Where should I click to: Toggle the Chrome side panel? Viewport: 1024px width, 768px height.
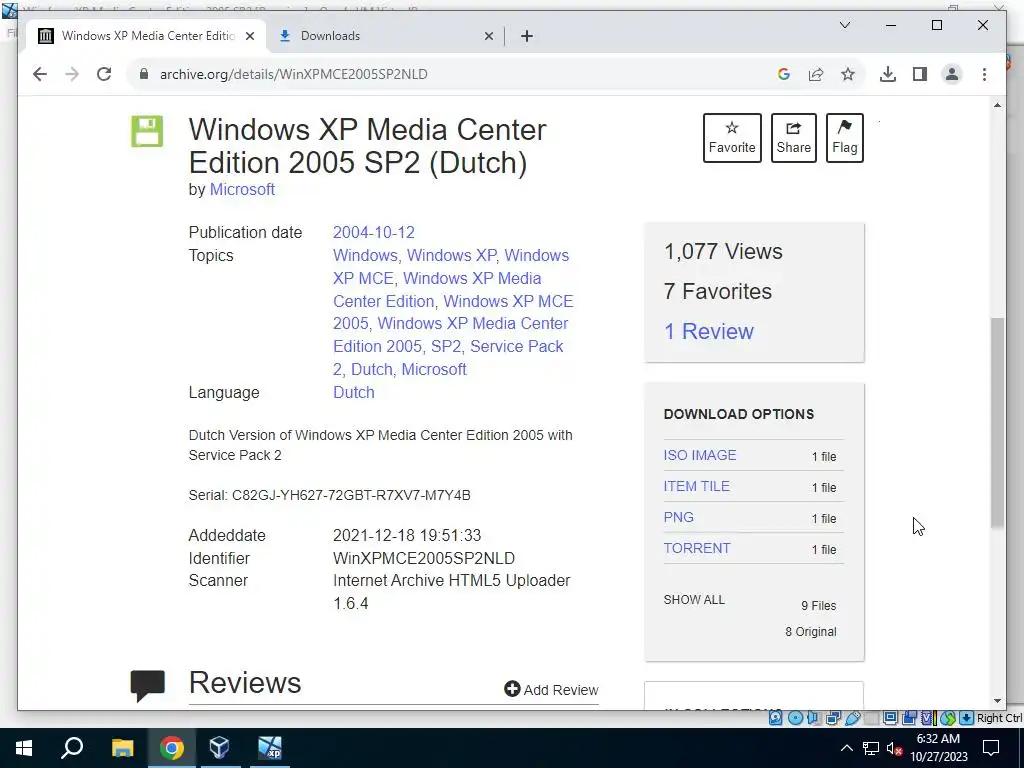920,74
